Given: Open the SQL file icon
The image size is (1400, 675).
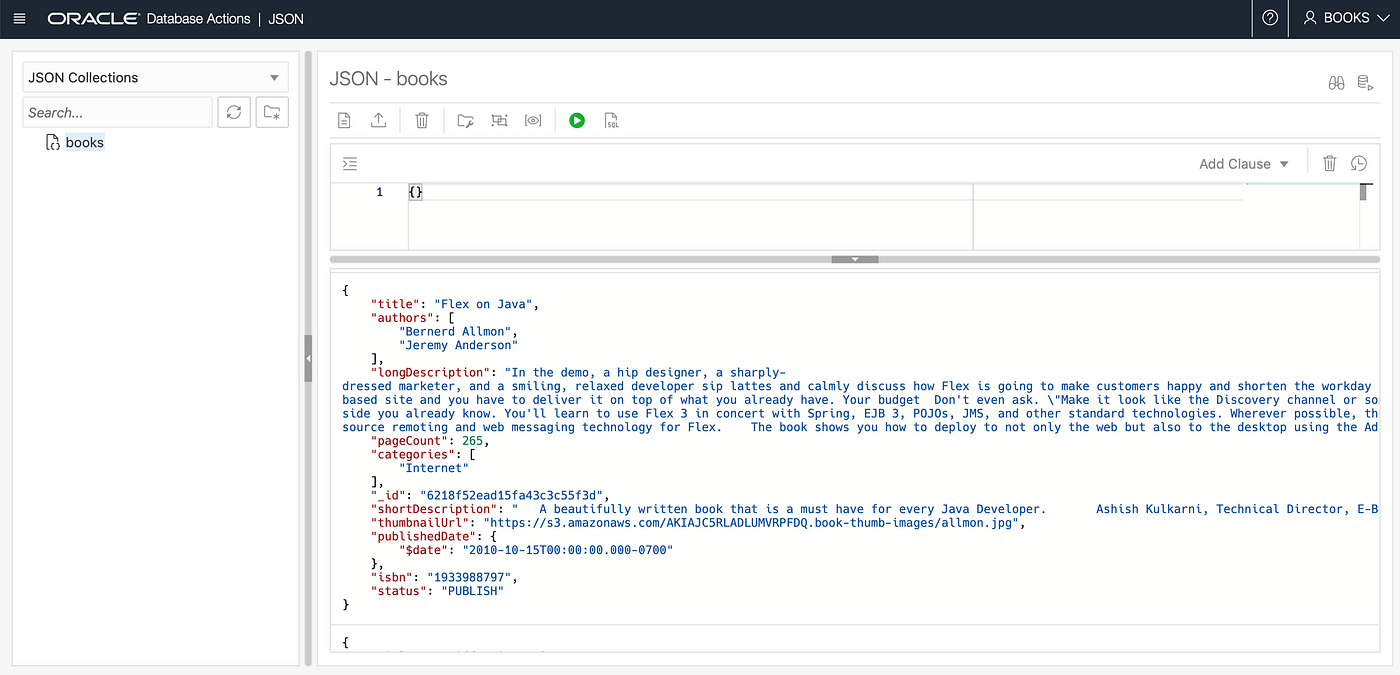Looking at the screenshot, I should (x=611, y=120).
